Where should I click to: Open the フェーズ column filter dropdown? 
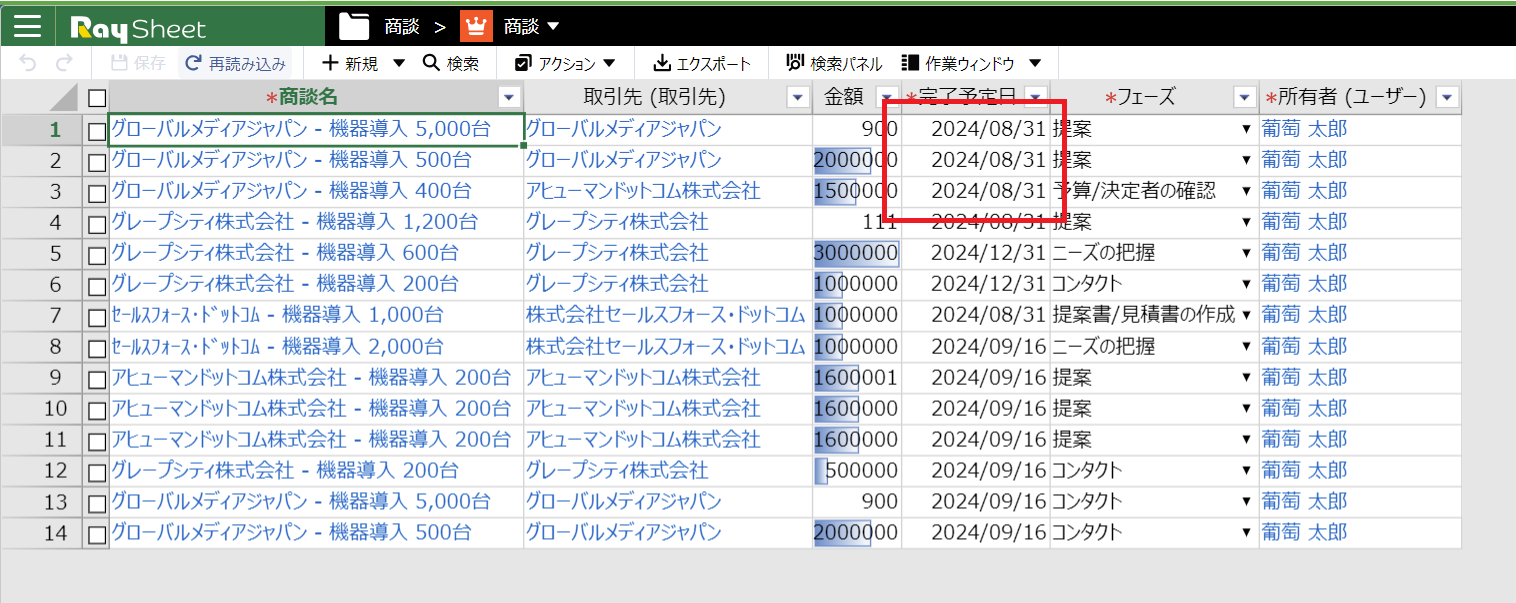[x=1245, y=97]
